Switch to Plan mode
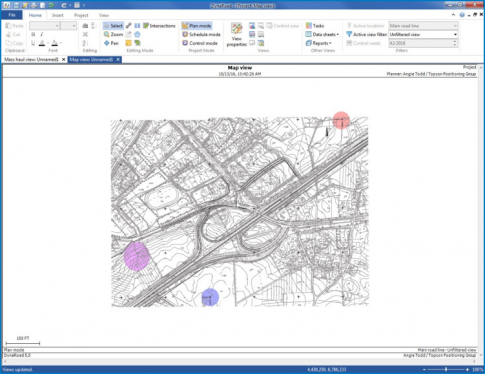Viewport: 485px width, 374px height. click(x=197, y=26)
